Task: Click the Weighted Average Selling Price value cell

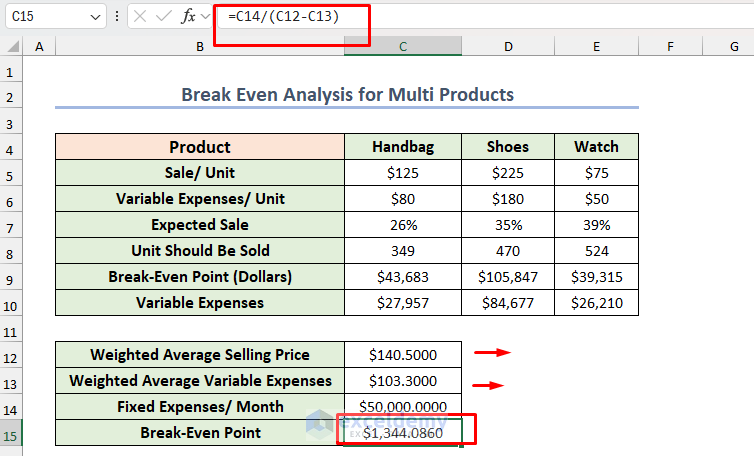Action: (402, 354)
